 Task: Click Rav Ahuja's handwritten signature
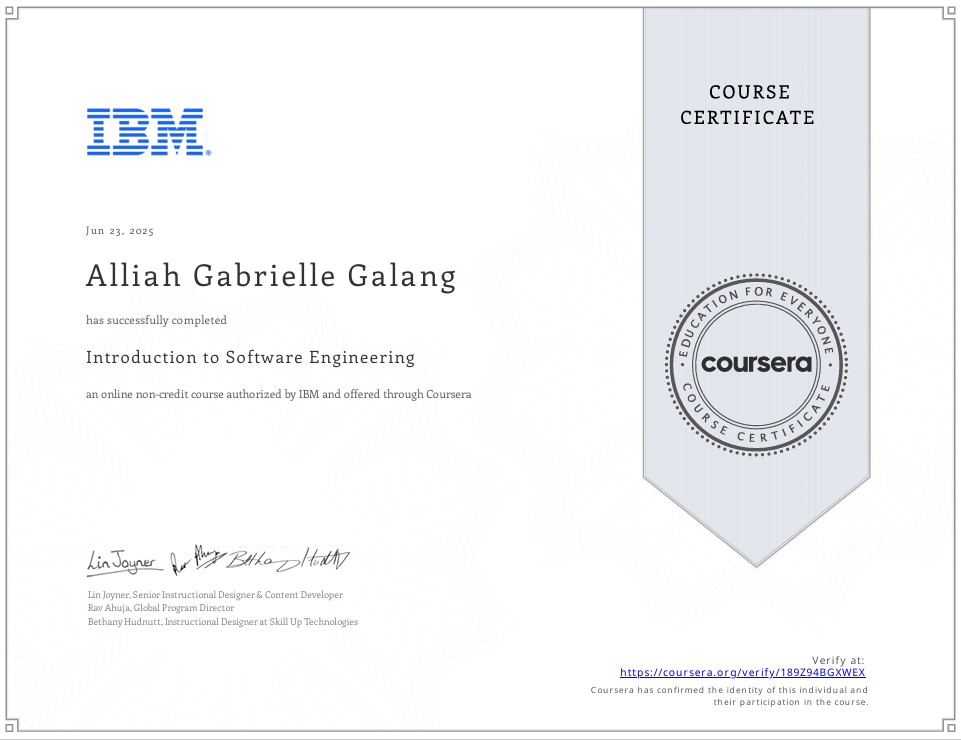click(196, 560)
